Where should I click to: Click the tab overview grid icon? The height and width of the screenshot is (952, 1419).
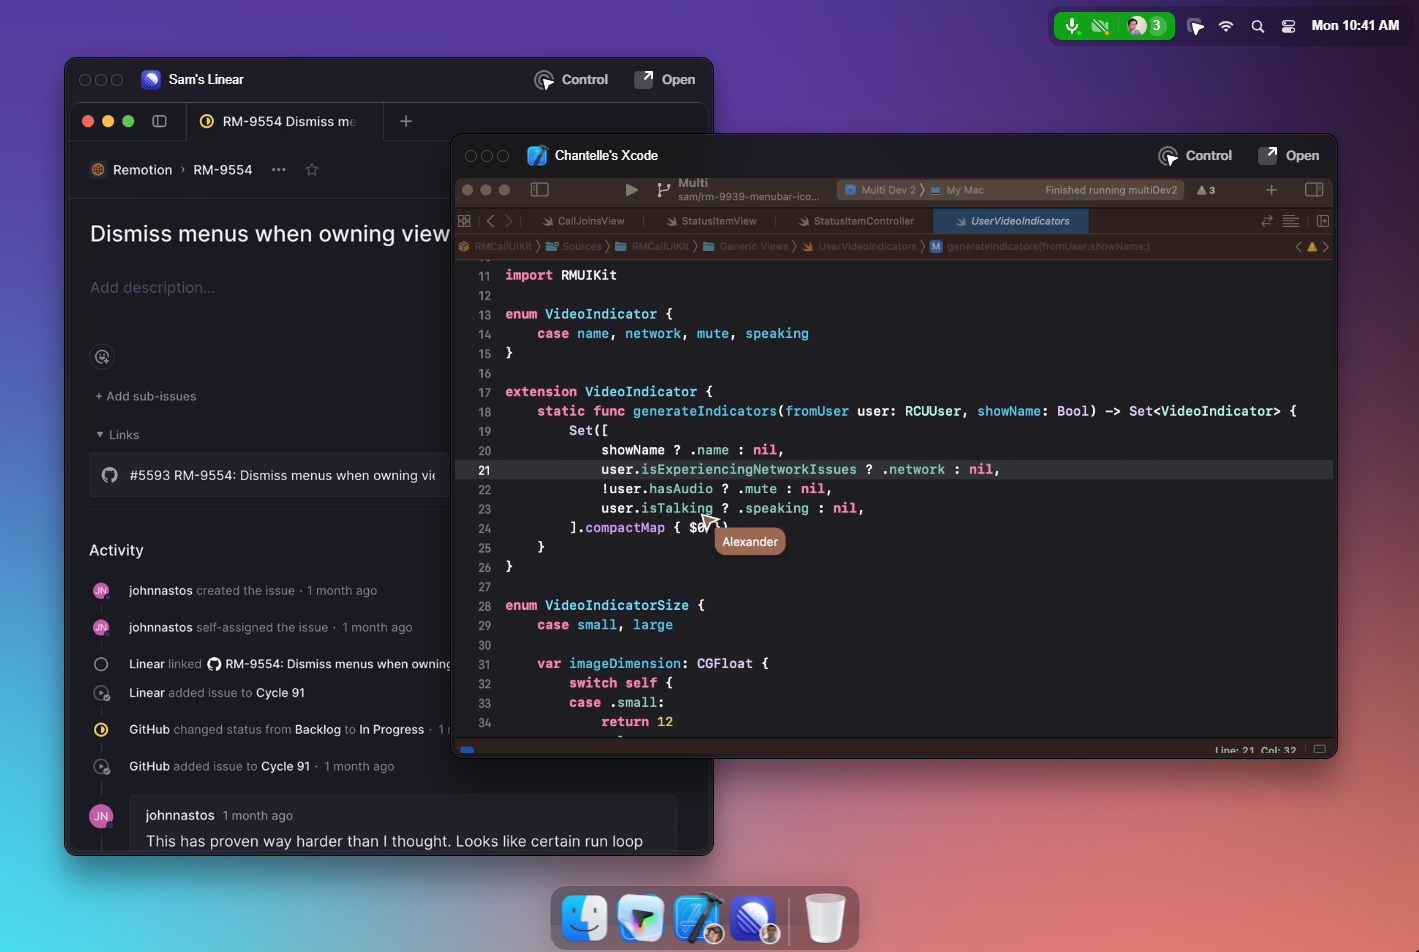pyautogui.click(x=463, y=220)
